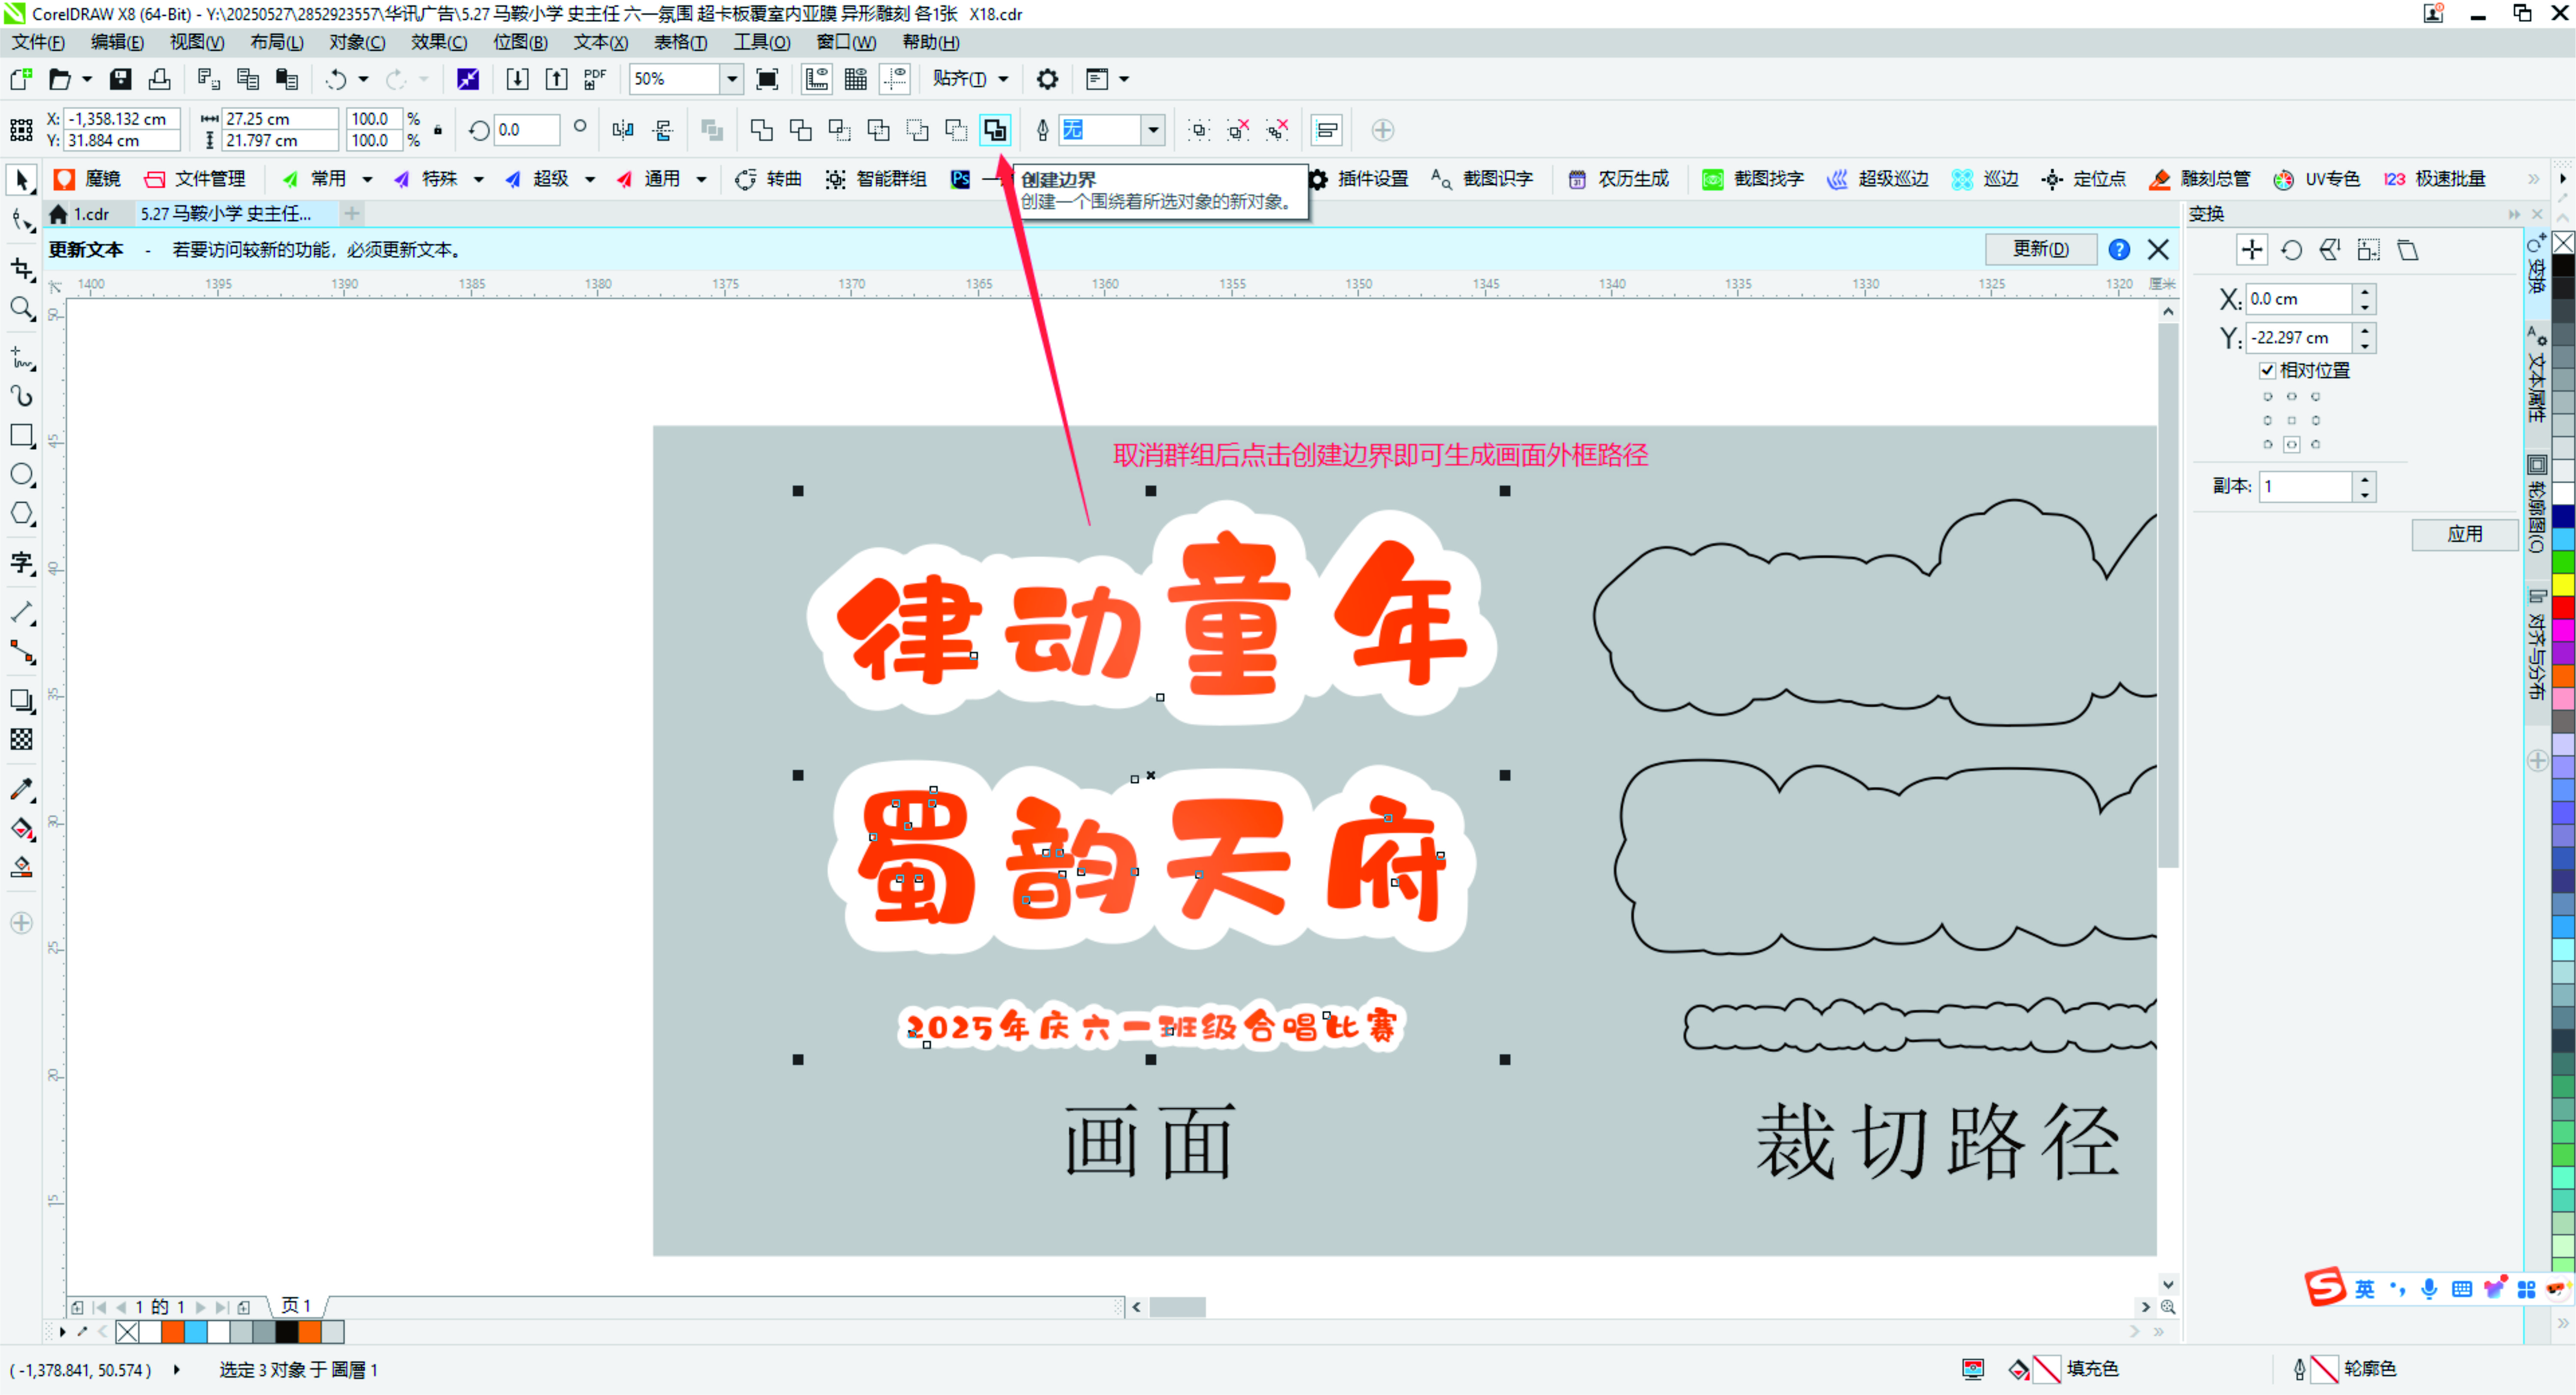Select the Crop tool

(x=21, y=269)
